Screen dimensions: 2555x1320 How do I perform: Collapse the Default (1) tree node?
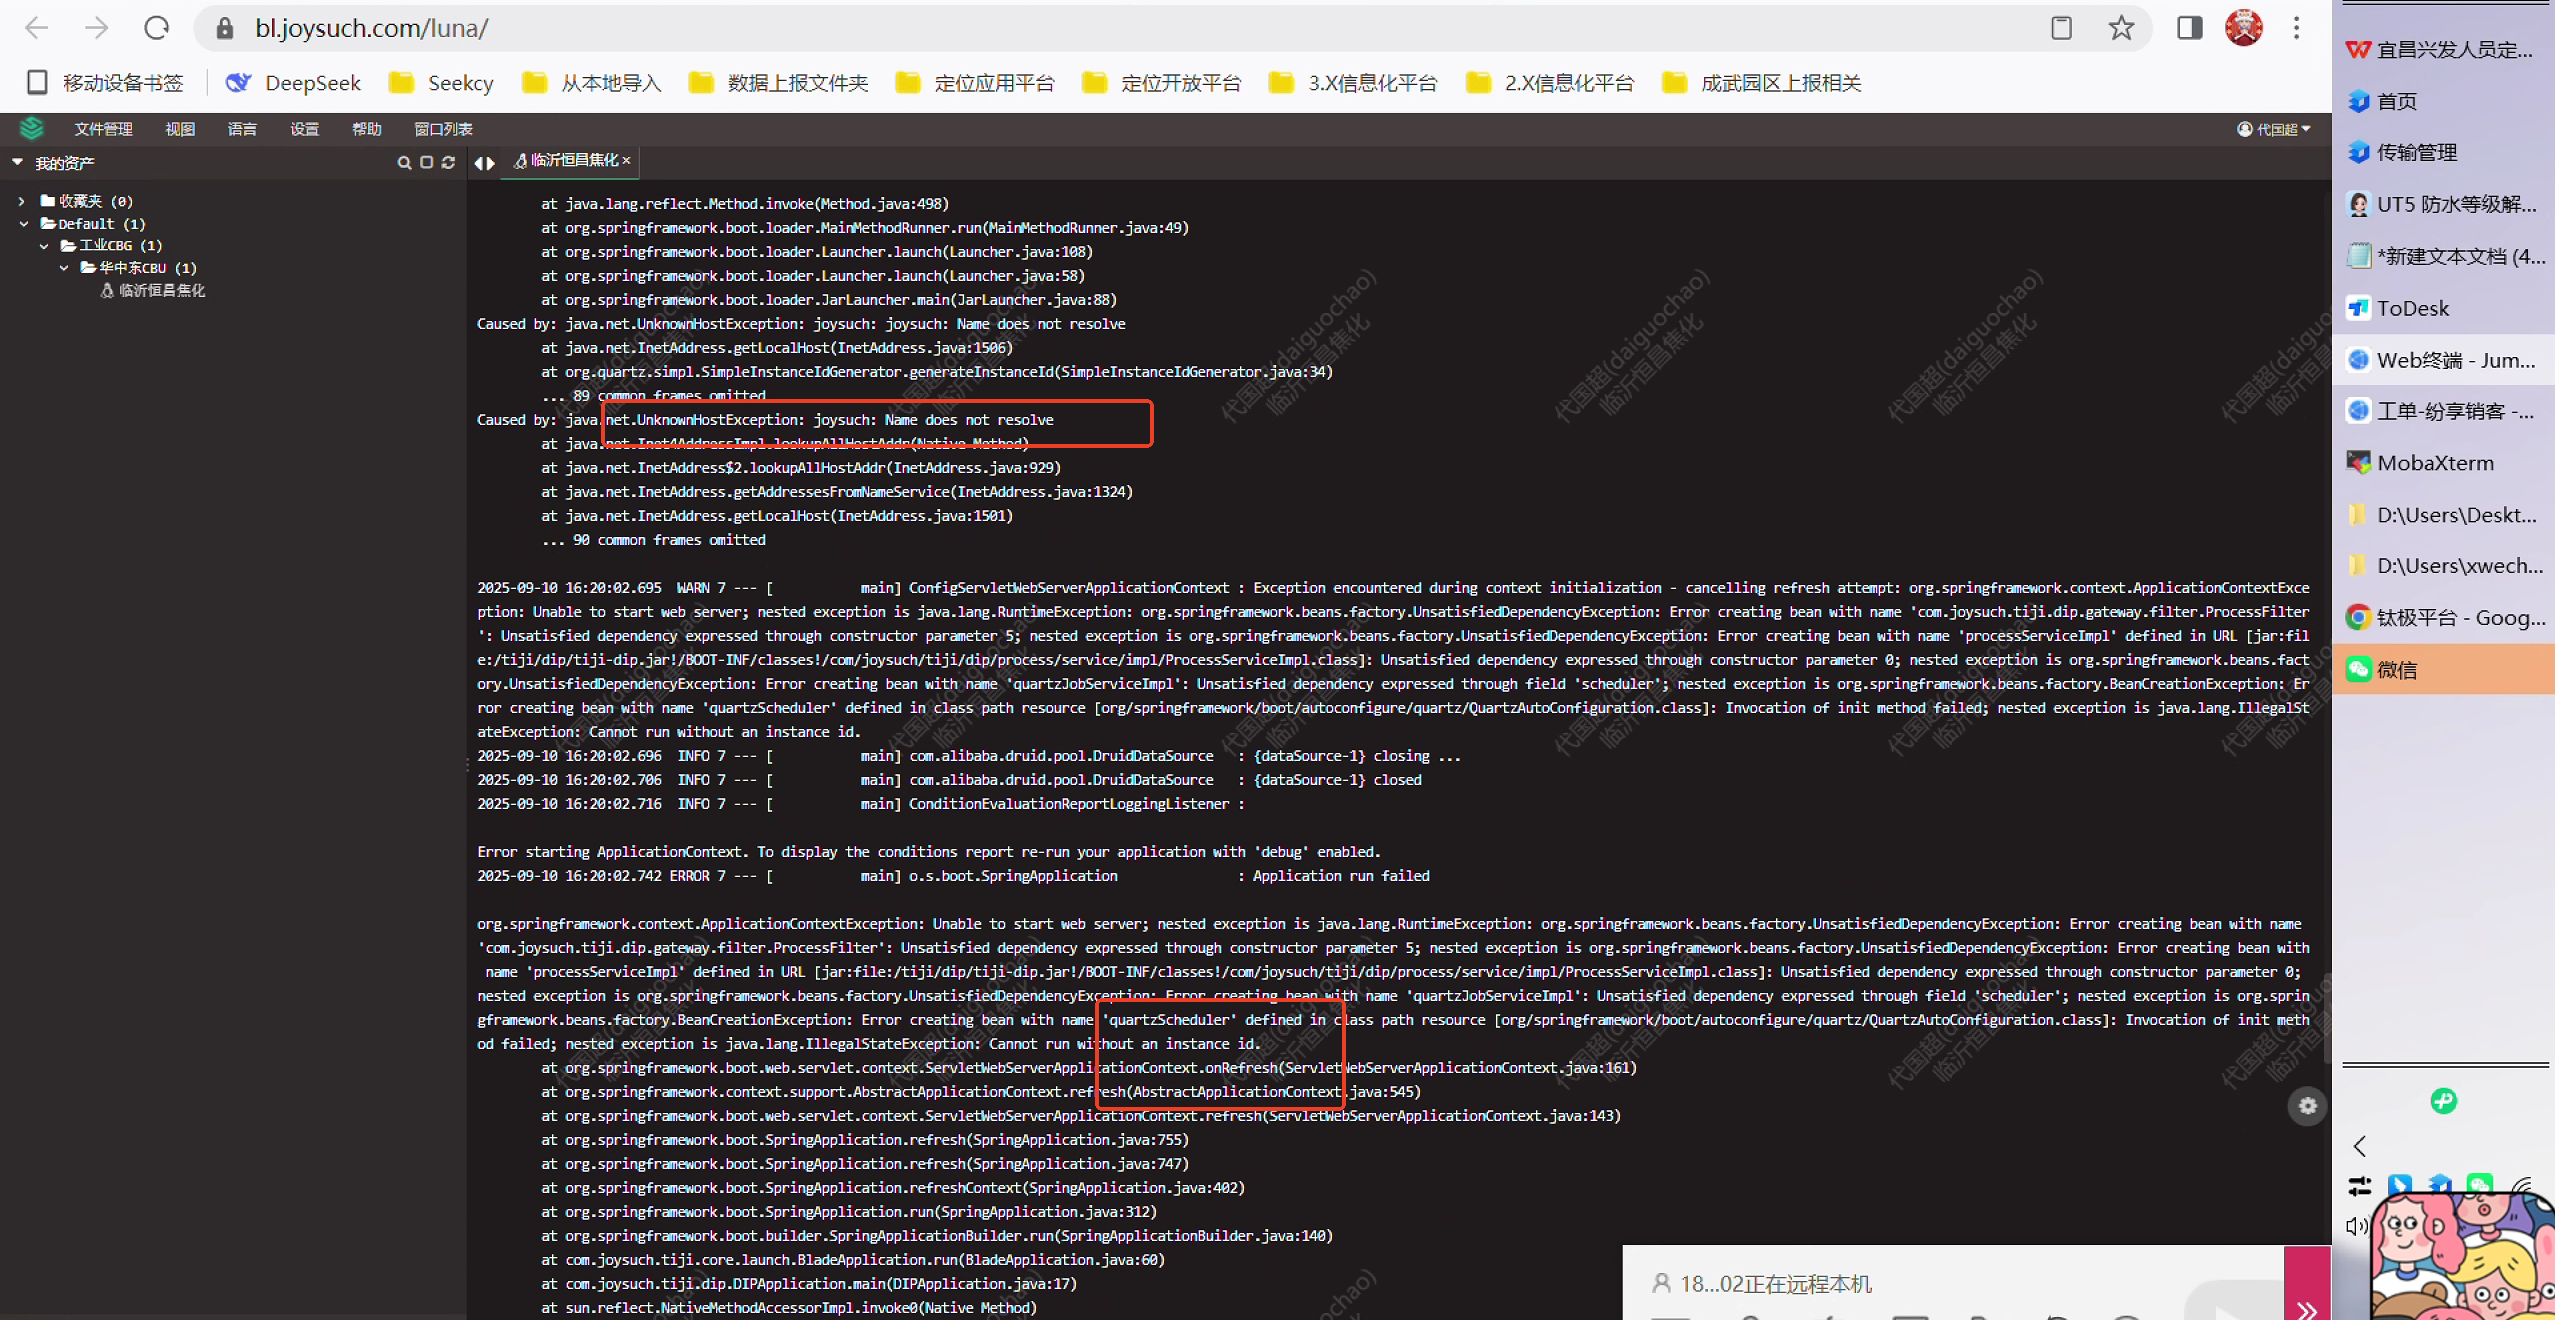23,224
